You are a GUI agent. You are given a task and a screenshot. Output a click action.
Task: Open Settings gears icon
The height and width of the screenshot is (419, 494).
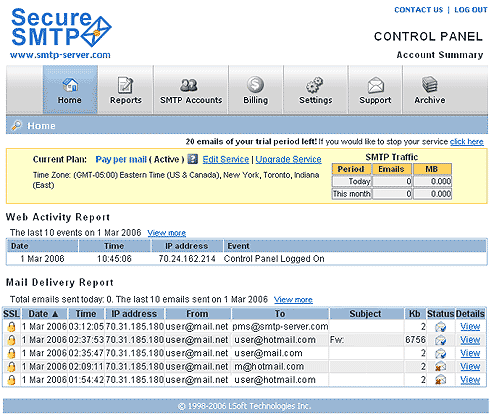[315, 85]
